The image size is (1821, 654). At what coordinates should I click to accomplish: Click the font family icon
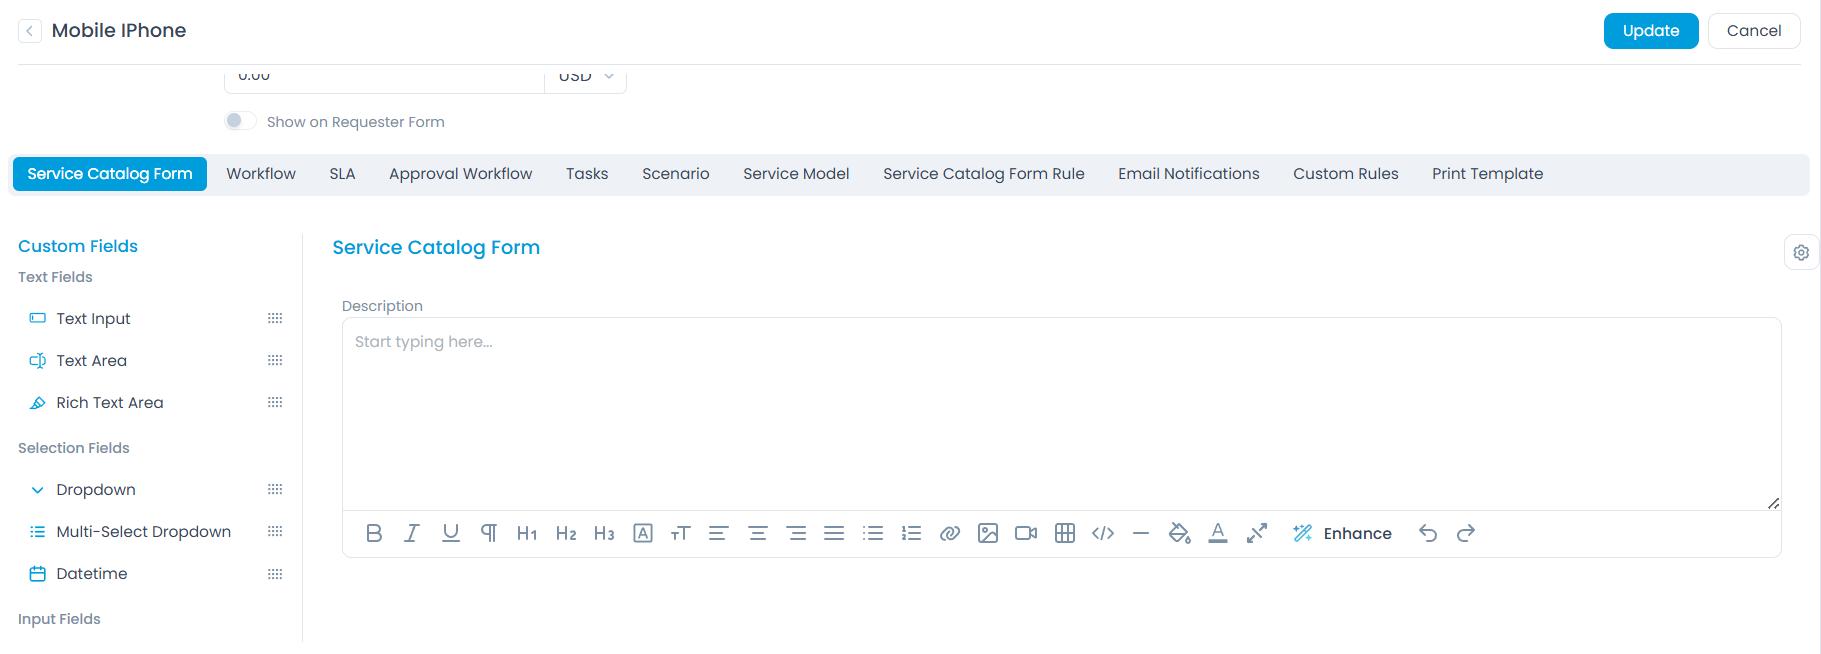point(643,534)
